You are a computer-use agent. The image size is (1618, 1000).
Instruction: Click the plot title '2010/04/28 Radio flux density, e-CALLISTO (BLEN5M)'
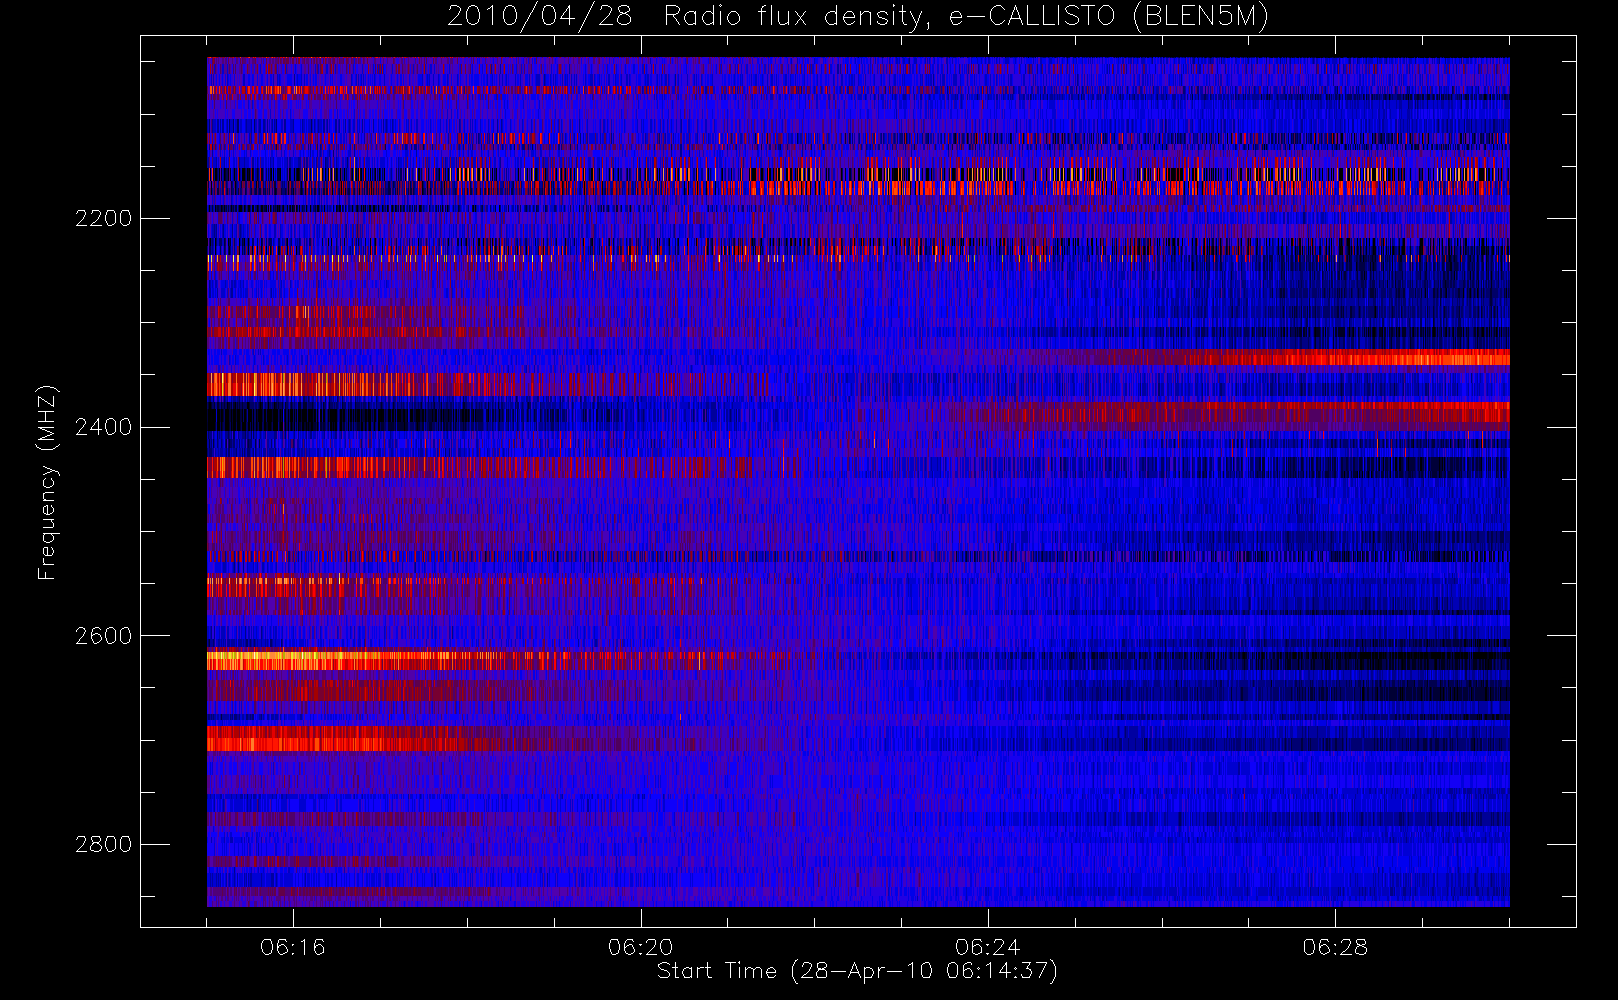pos(858,17)
